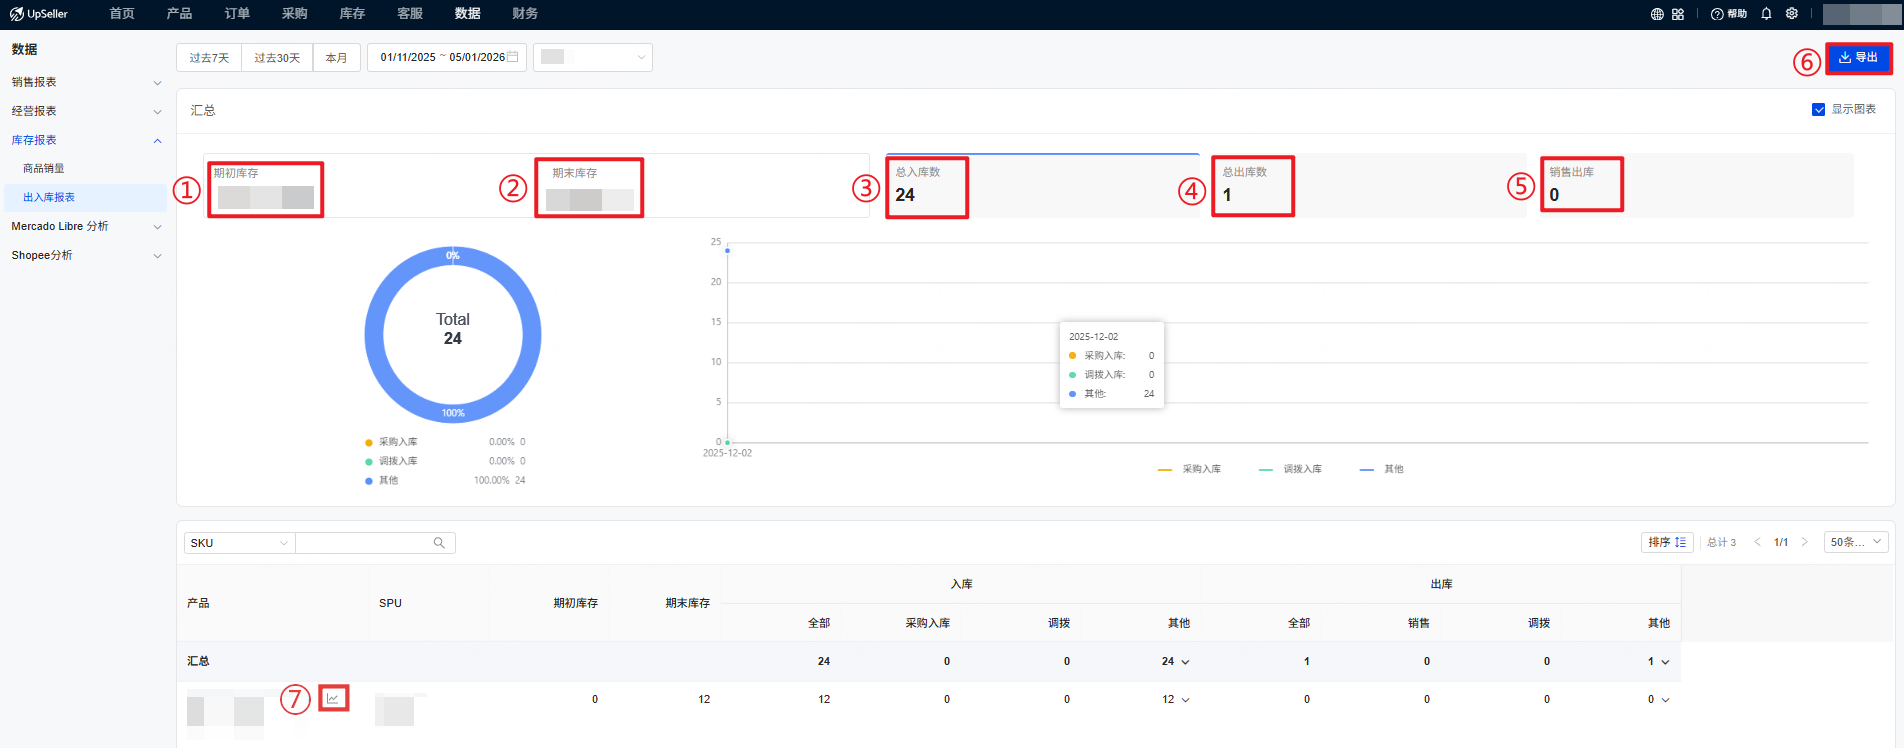Expand the 销售报表 sidebar section
This screenshot has width=1904, height=748.
click(x=85, y=82)
